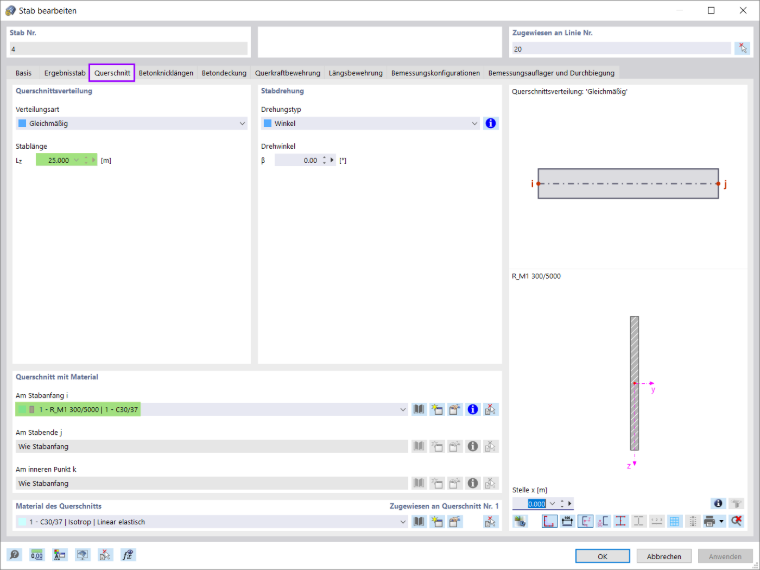760x570 pixels.
Task: Create new cross-section for Stabanfang i
Action: pyautogui.click(x=437, y=410)
